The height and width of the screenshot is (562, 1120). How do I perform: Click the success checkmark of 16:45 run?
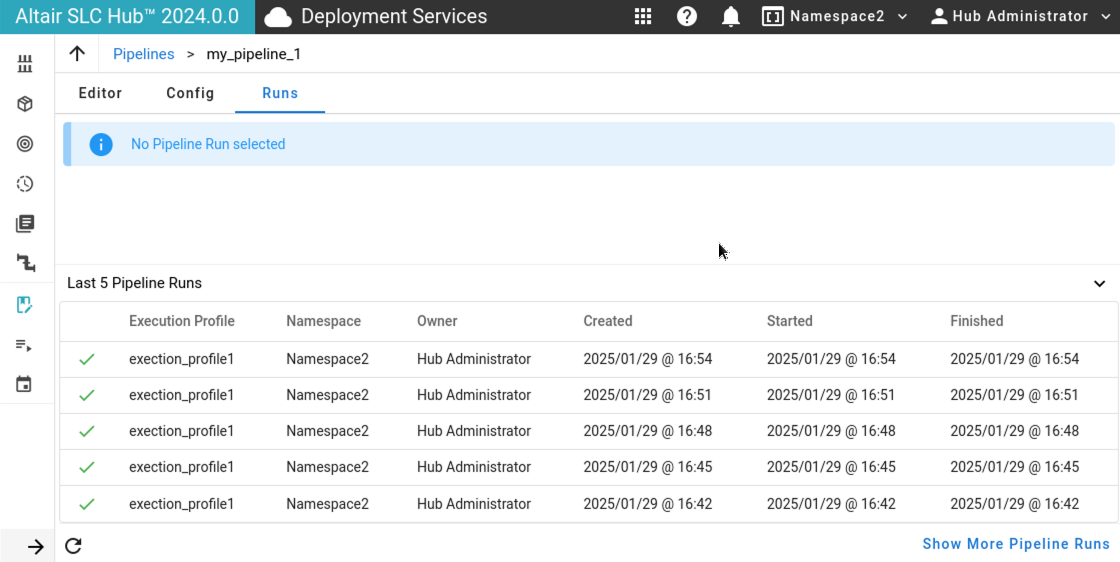(87, 467)
